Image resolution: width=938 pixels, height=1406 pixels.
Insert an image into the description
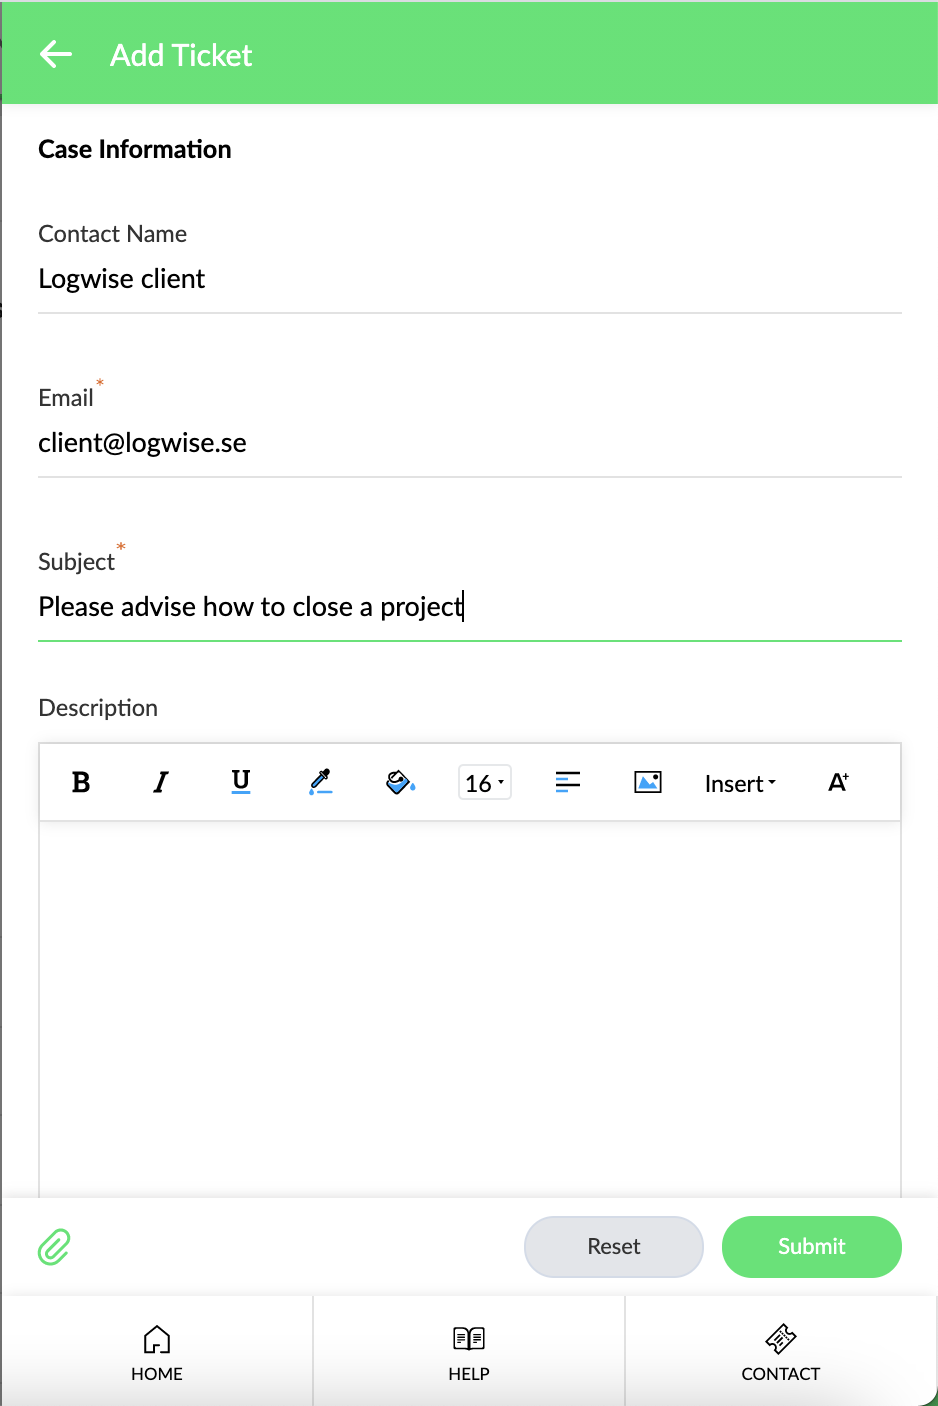pos(648,782)
